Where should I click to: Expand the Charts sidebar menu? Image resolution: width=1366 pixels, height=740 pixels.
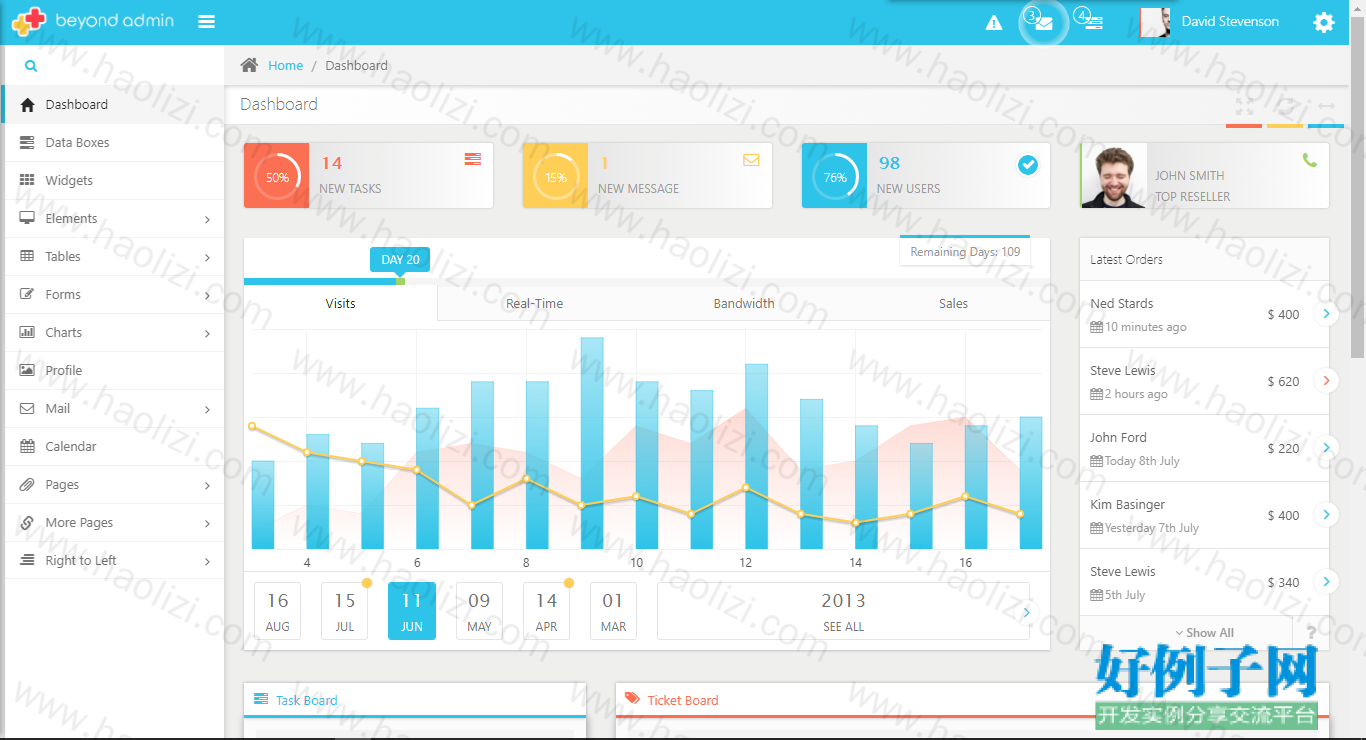tap(114, 332)
